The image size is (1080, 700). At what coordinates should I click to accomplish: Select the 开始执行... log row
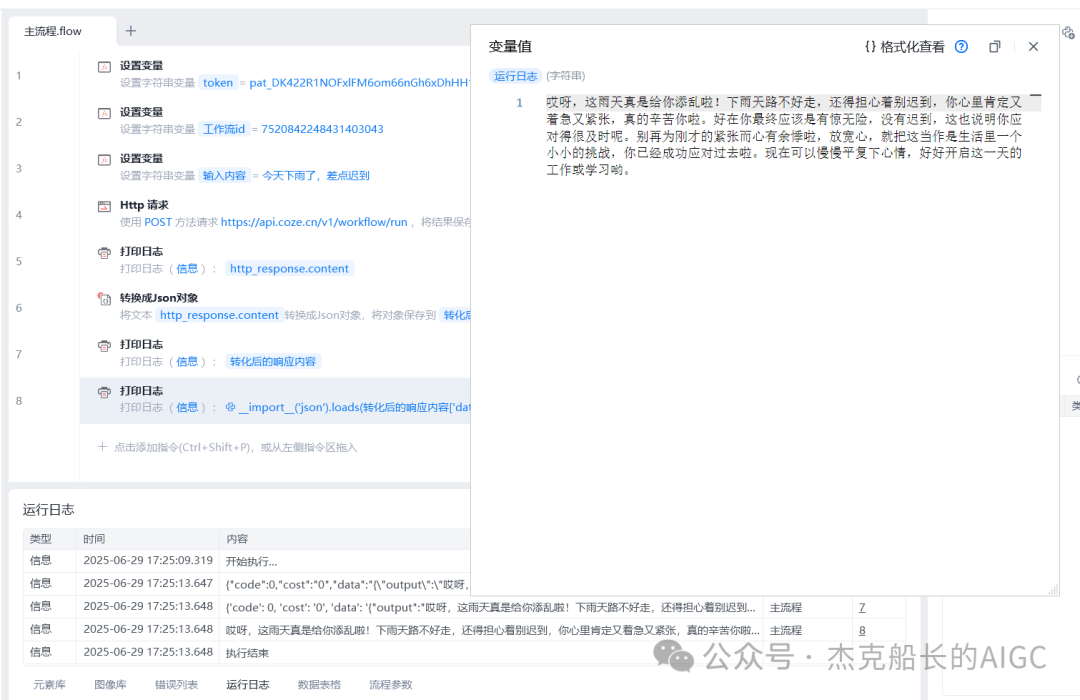(x=247, y=561)
